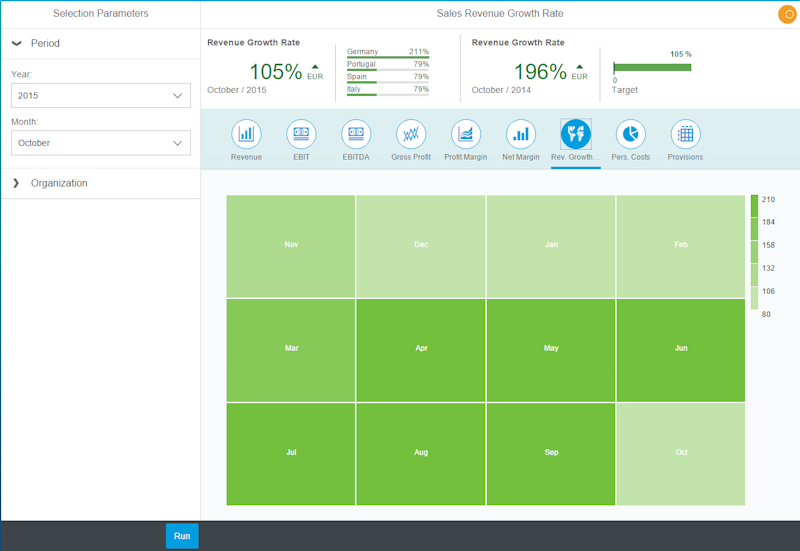
Task: Select the Gross Profit icon
Action: (411, 134)
